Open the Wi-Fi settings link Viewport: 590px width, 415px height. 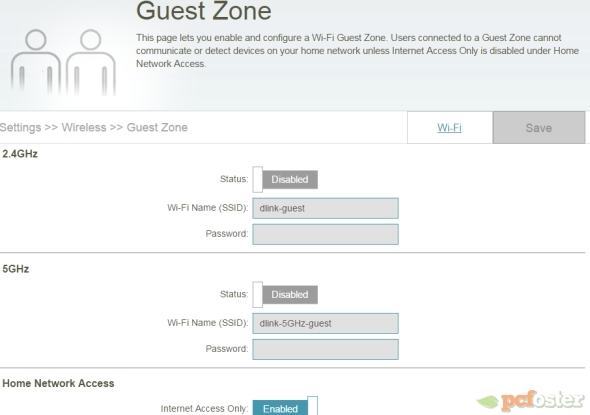pyautogui.click(x=449, y=128)
